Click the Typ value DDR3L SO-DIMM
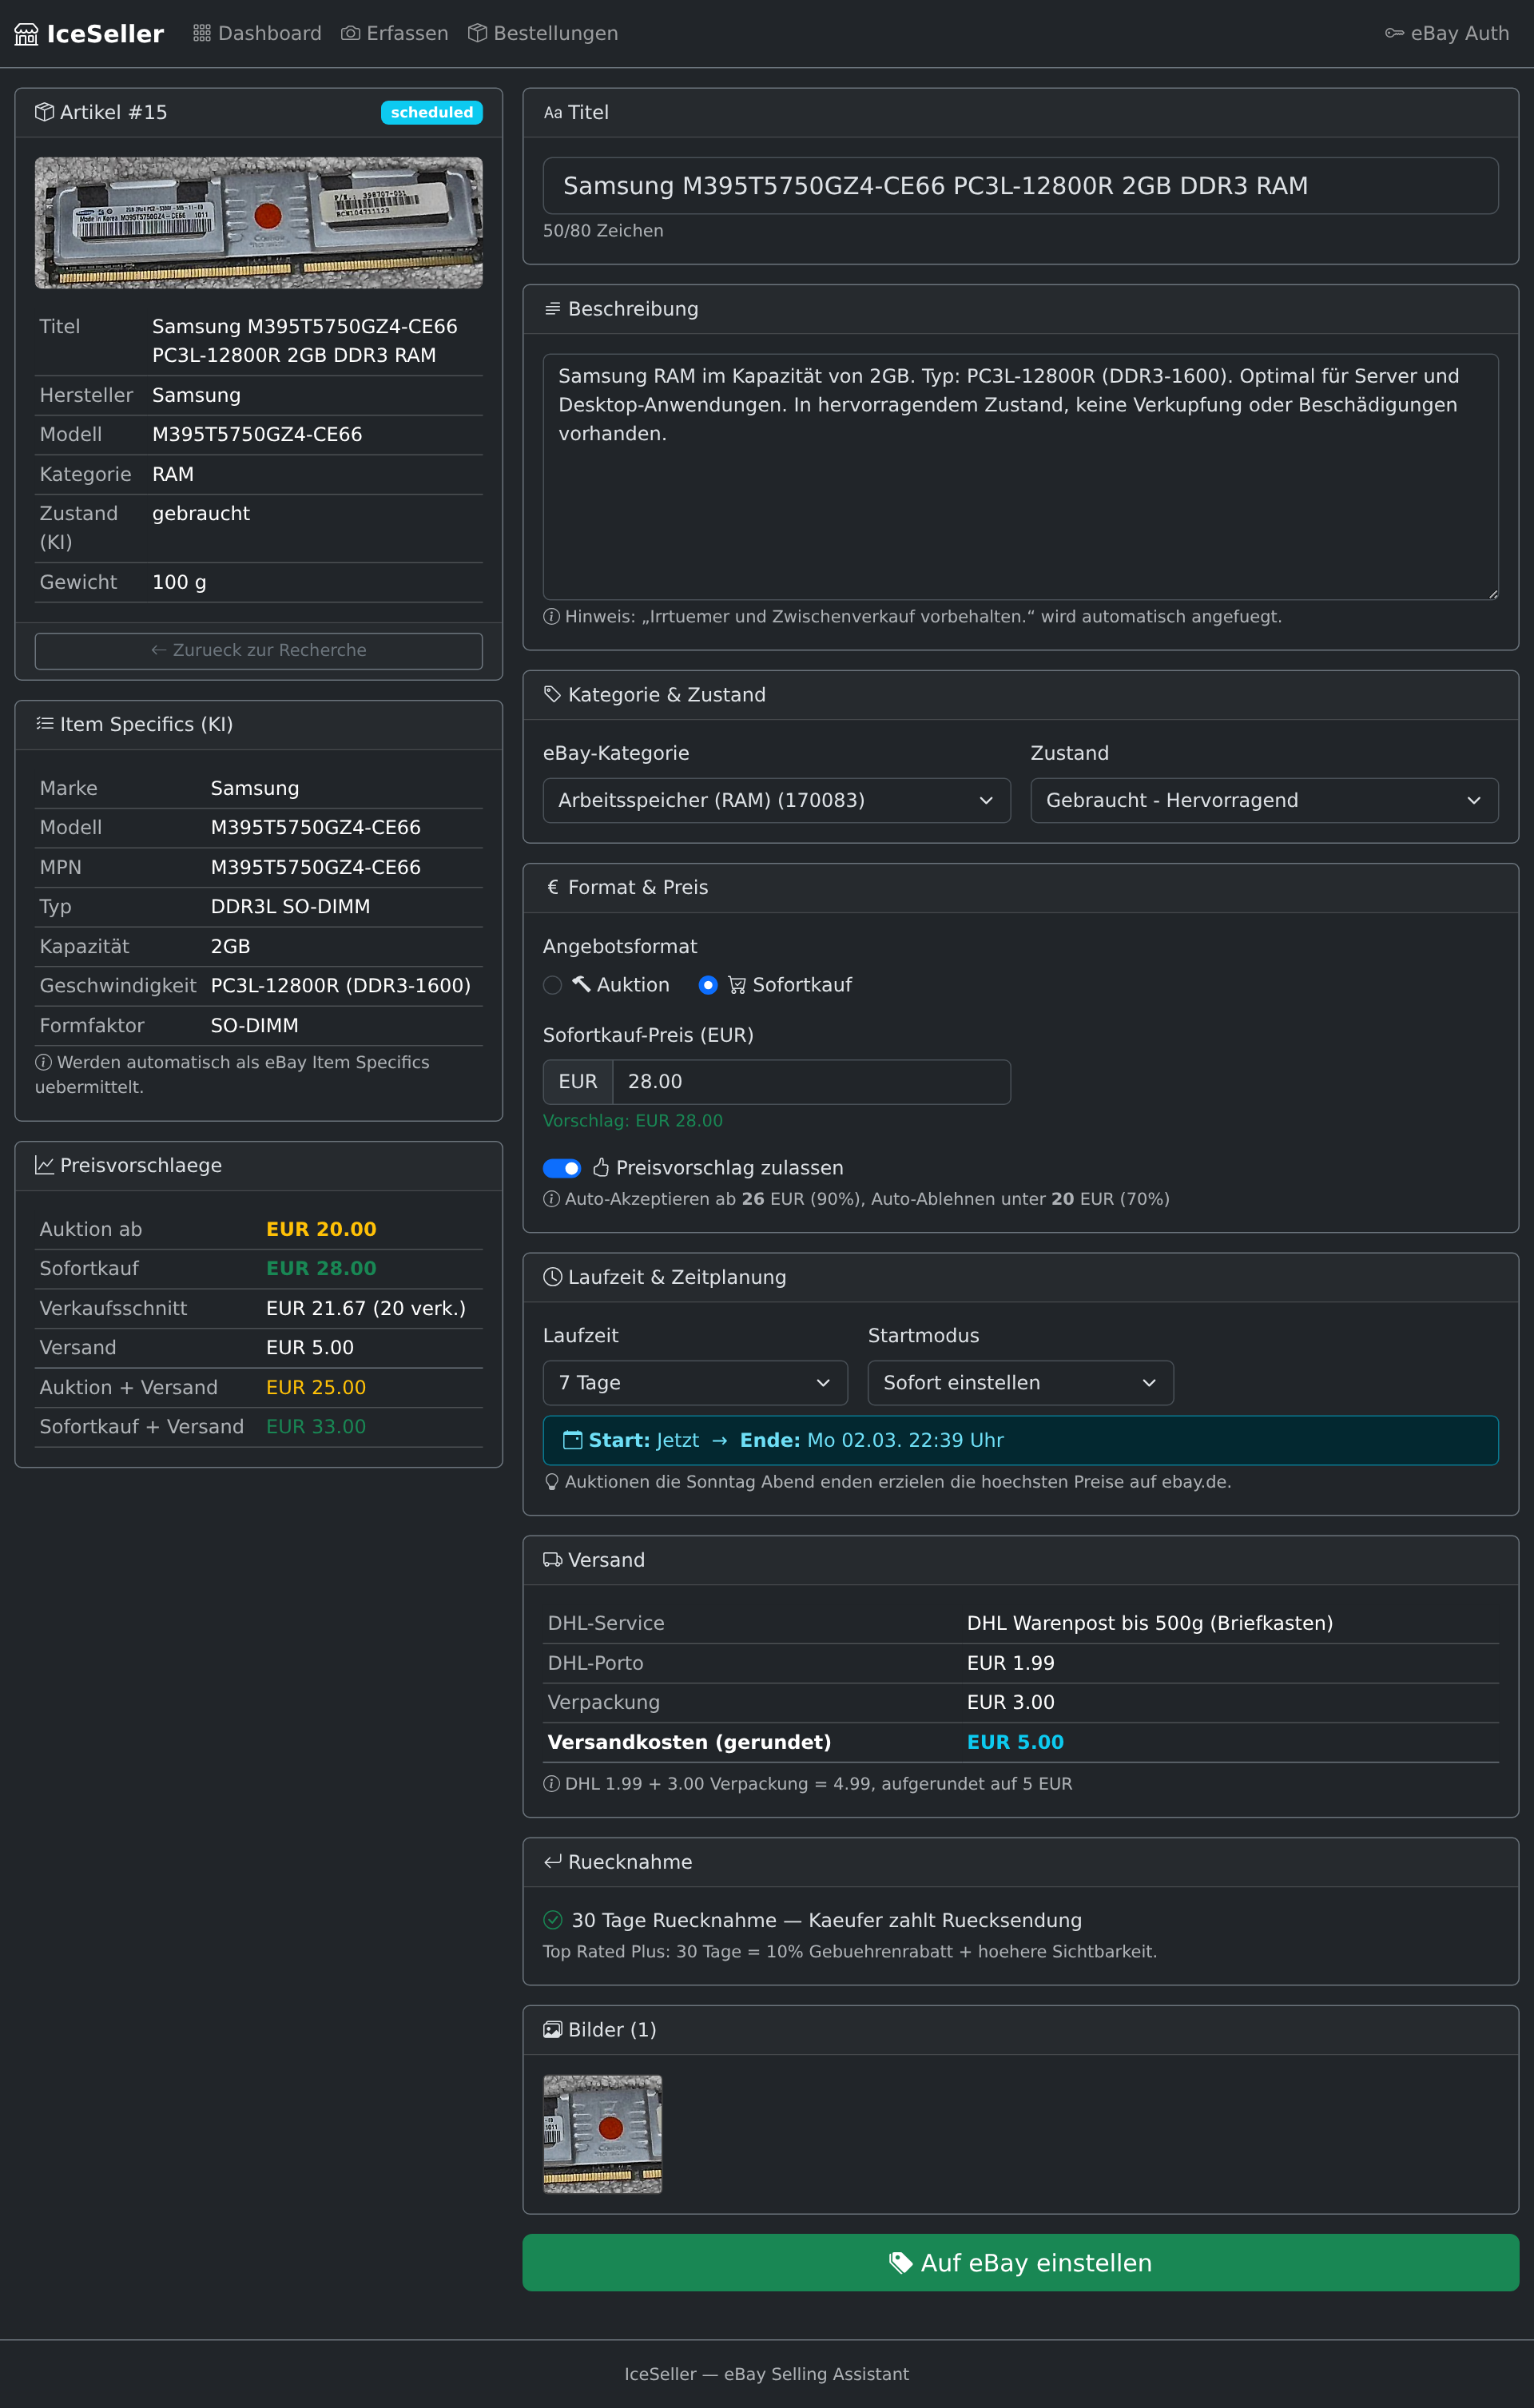Viewport: 1534px width, 2408px height. [x=290, y=906]
